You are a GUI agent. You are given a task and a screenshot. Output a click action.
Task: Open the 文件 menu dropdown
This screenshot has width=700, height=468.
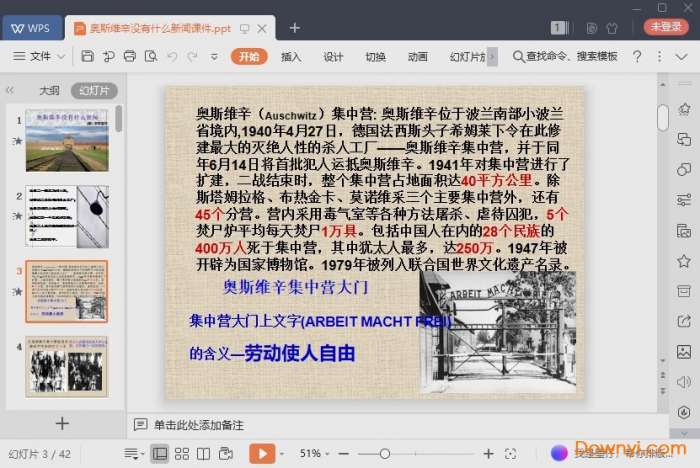pos(41,57)
